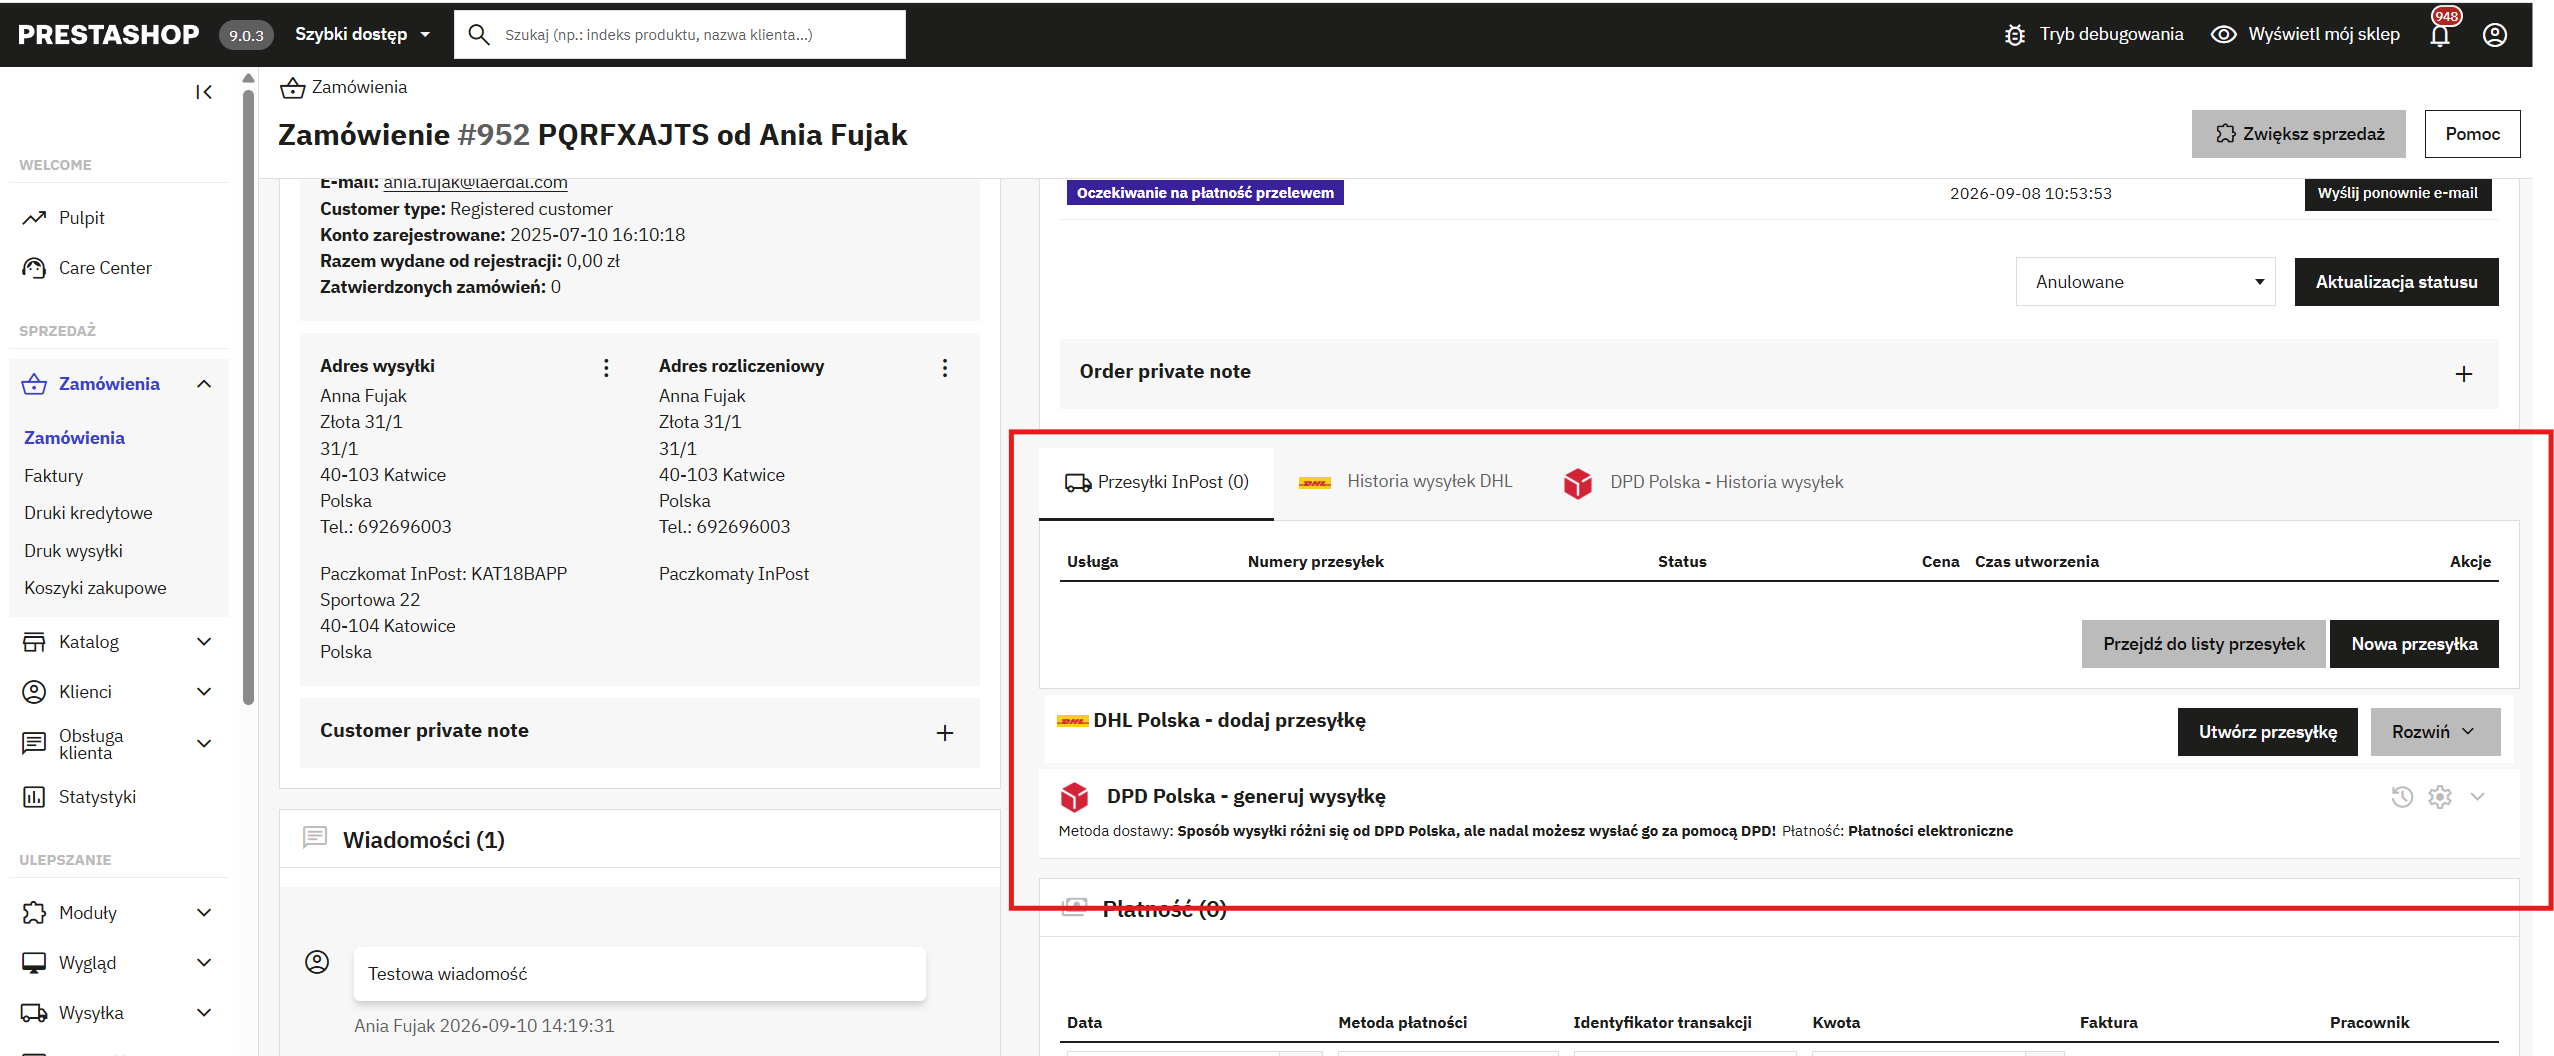Collapse the sidebar menu with arrow icon
The width and height of the screenshot is (2554, 1056).
(x=204, y=92)
